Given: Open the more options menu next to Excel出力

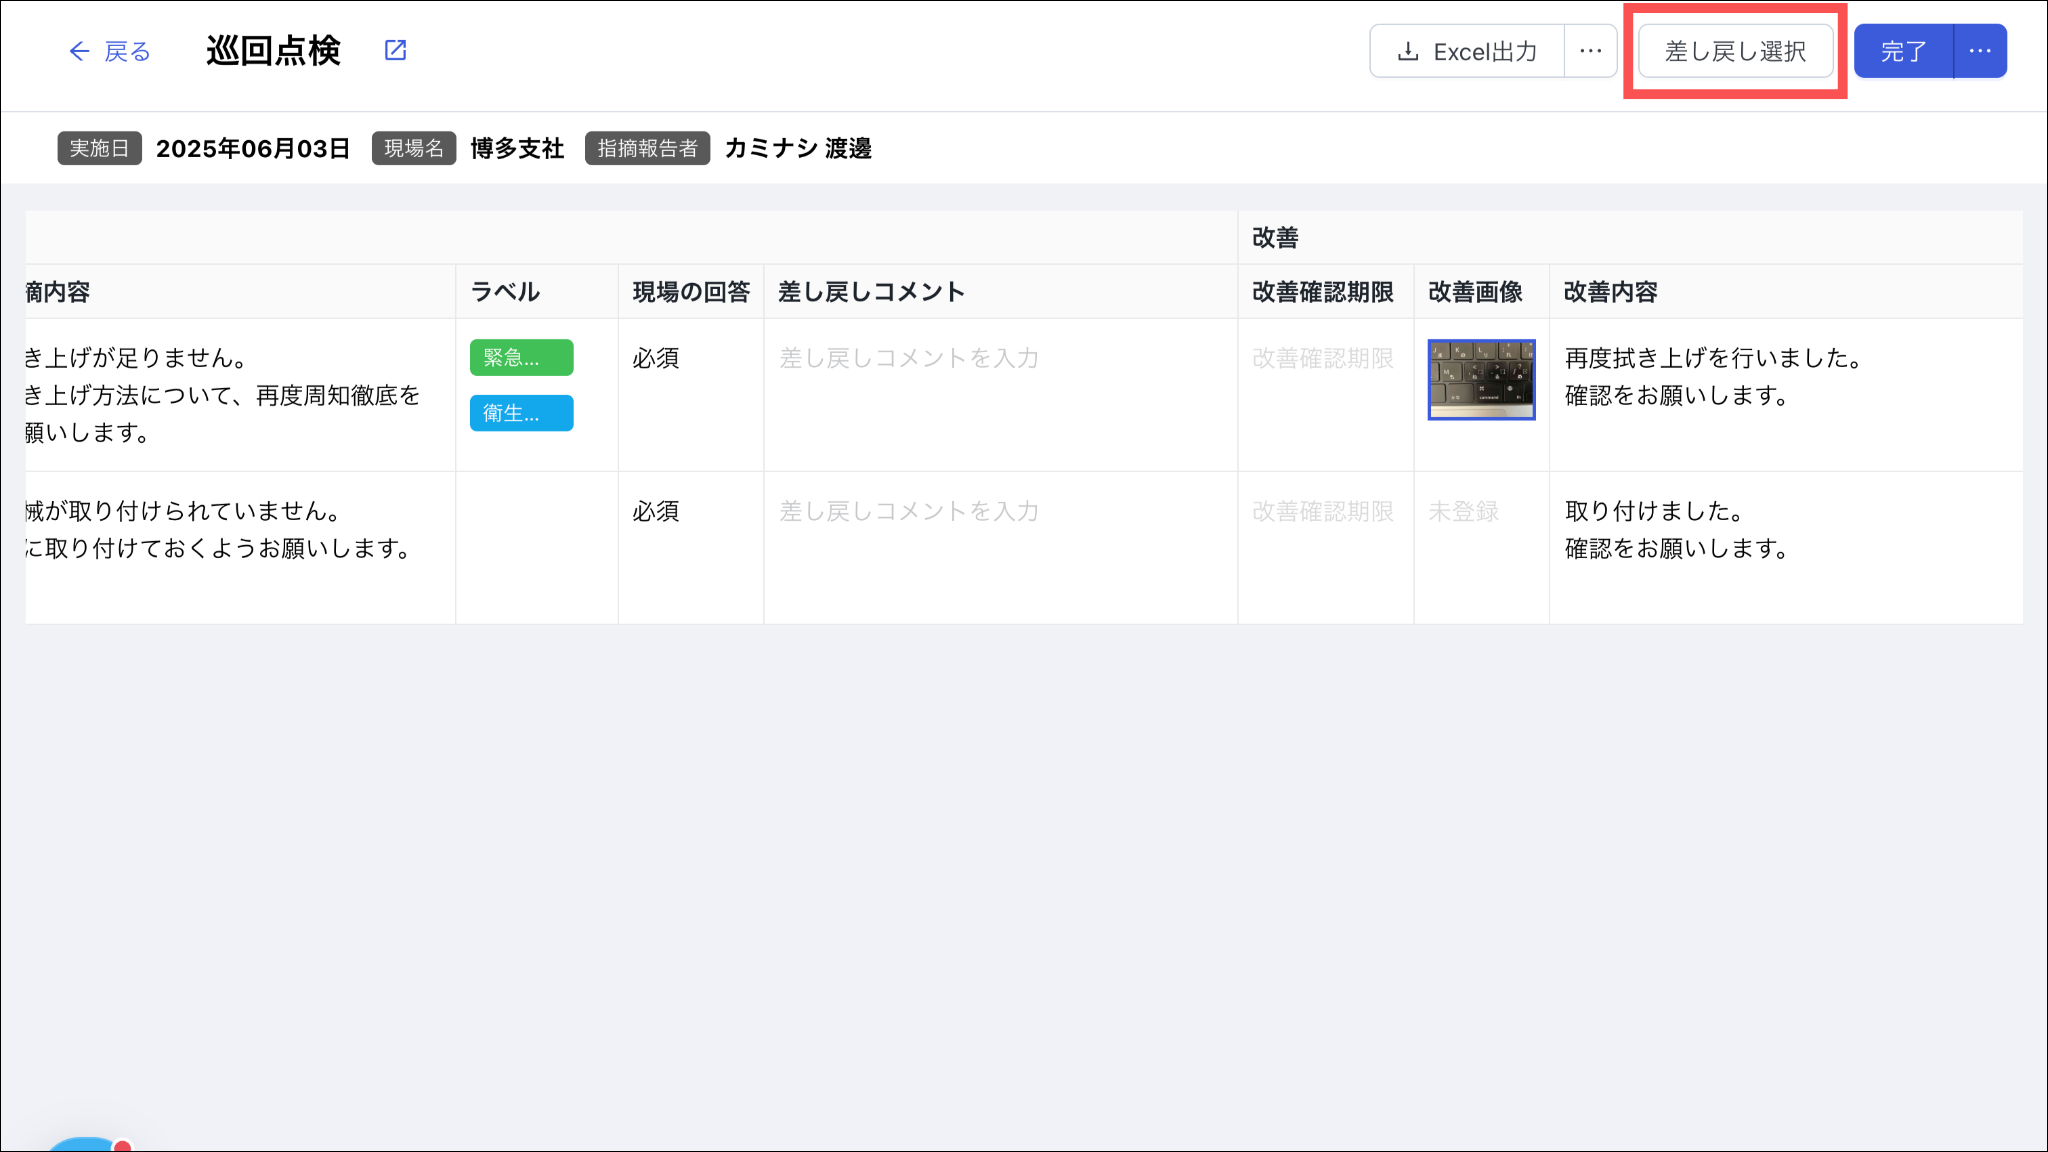Looking at the screenshot, I should (1590, 51).
